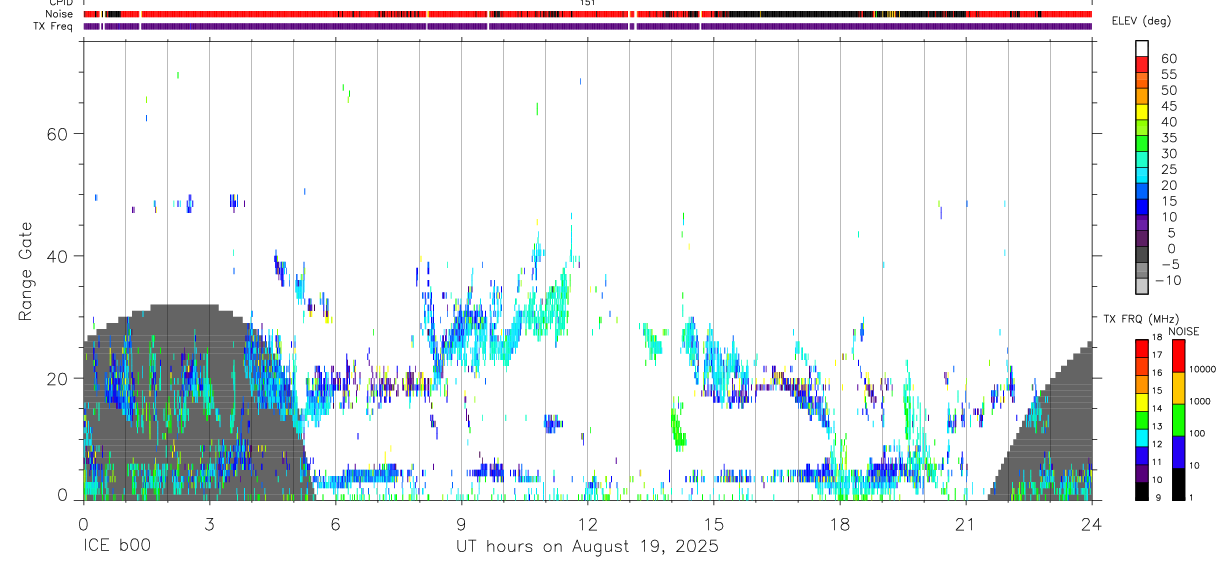The height and width of the screenshot is (567, 1228).
Task: Click the purple TX Freq strip above the plot
Action: click(587, 26)
